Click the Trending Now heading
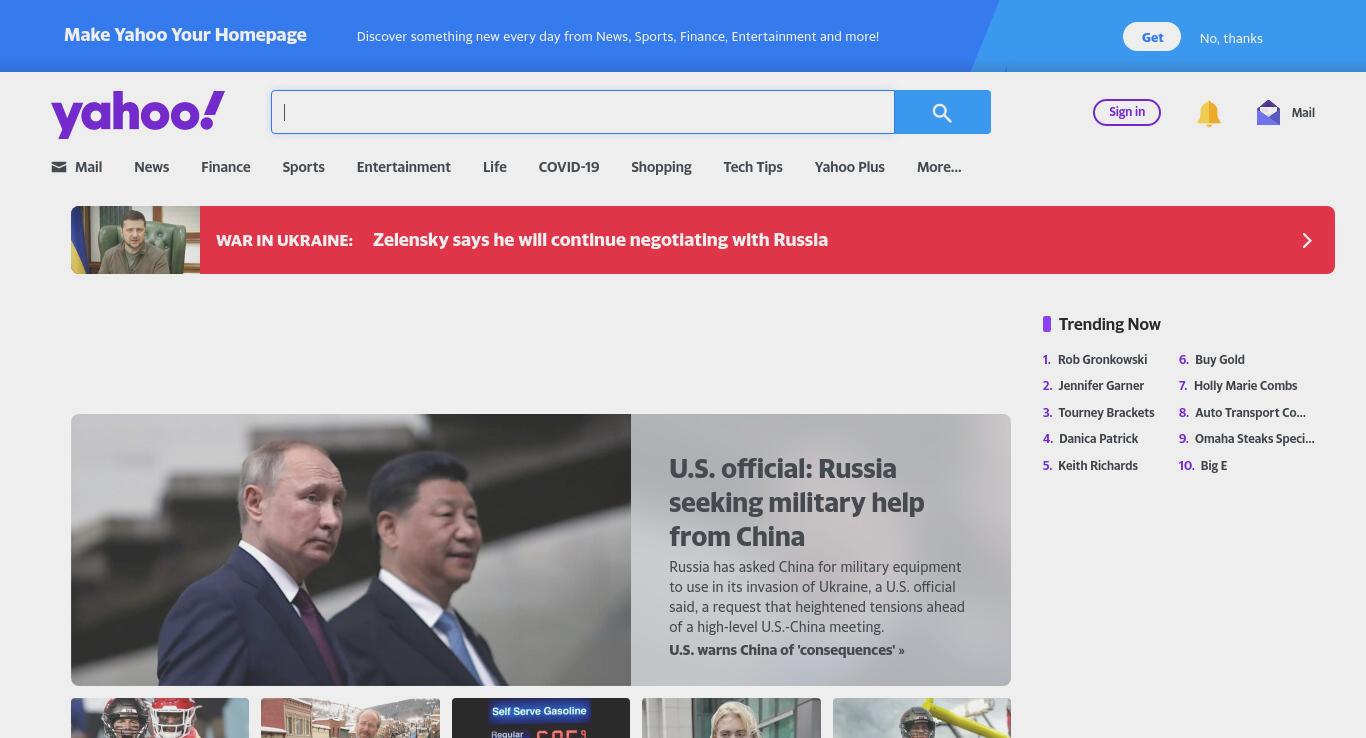1366x738 pixels. pyautogui.click(x=1109, y=324)
